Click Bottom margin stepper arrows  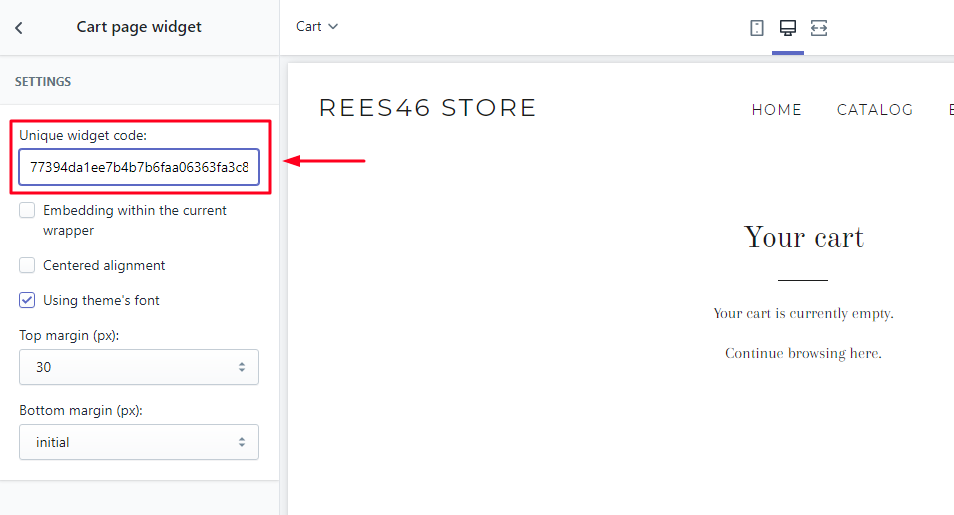(242, 442)
